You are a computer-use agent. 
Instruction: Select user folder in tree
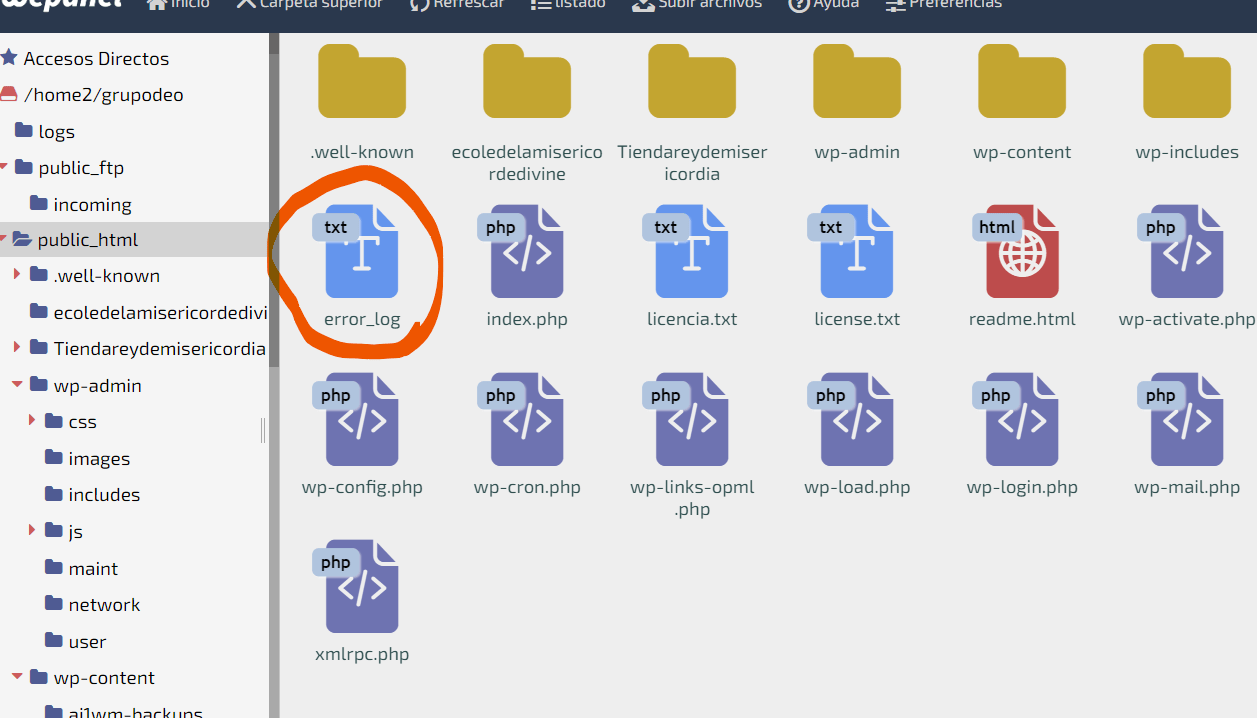click(76, 641)
